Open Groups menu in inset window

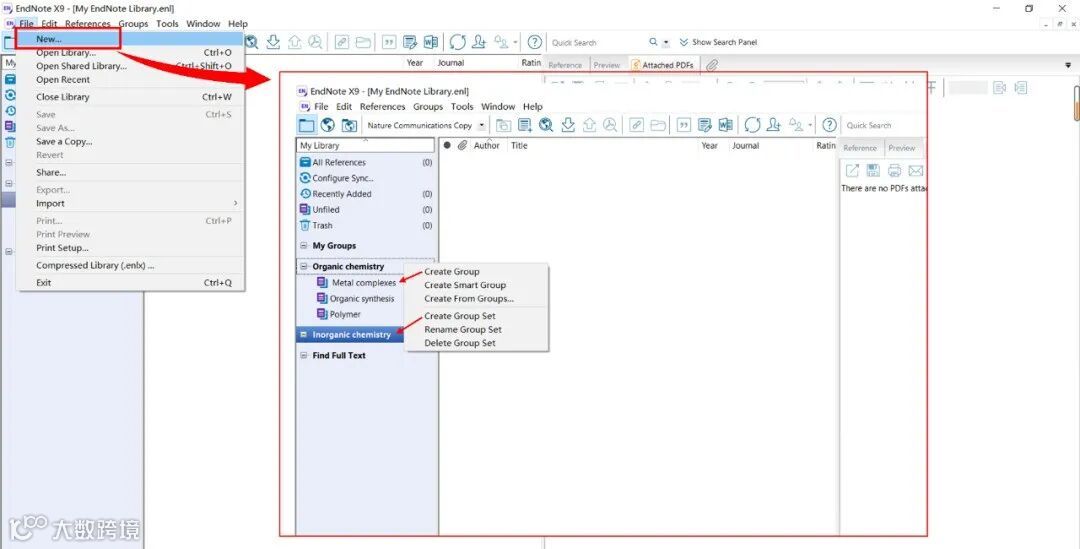click(x=428, y=107)
